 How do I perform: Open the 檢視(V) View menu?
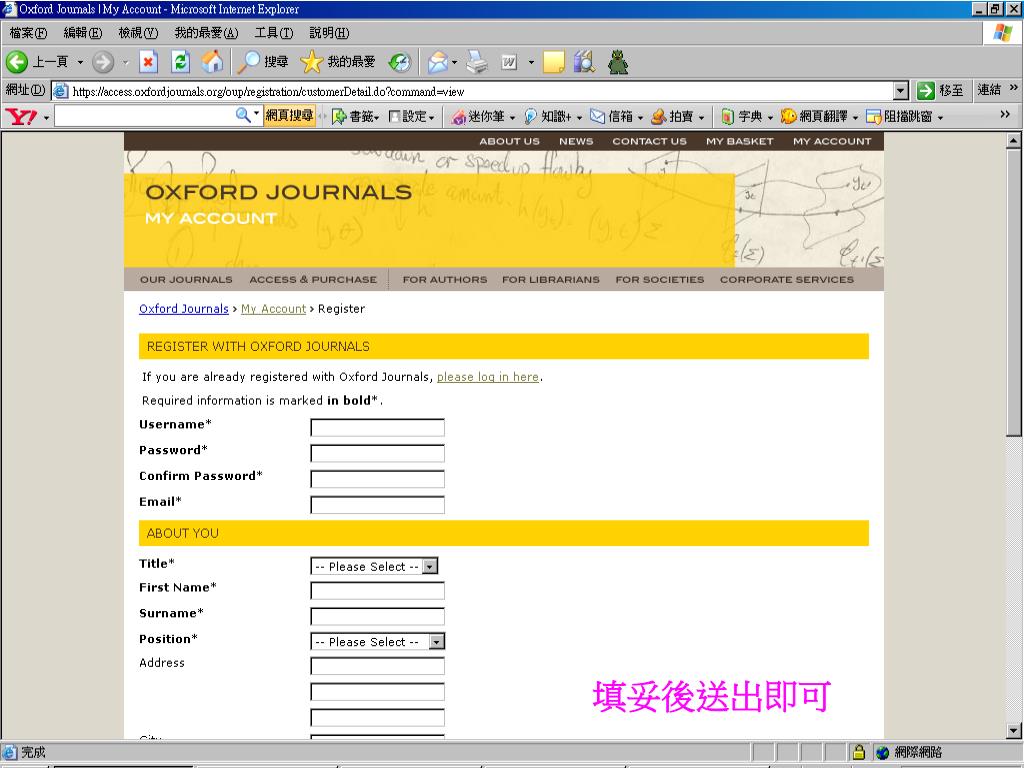point(138,33)
